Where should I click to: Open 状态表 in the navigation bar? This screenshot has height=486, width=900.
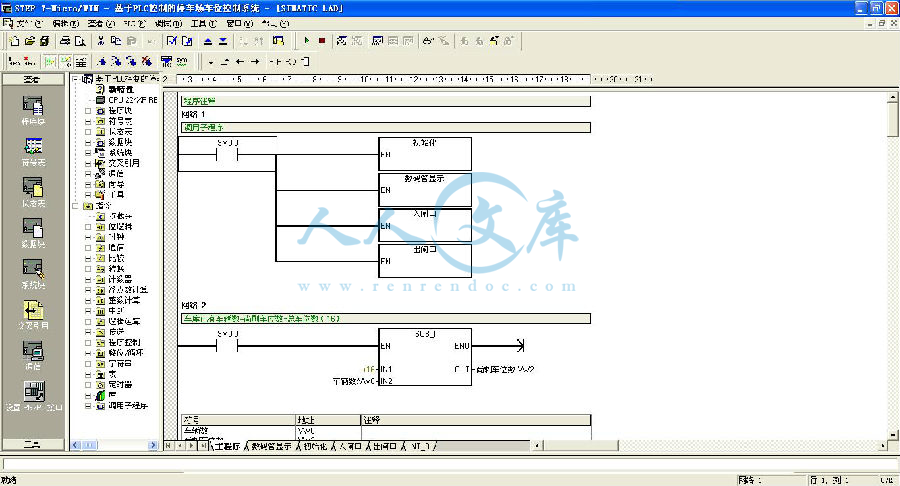(x=33, y=193)
